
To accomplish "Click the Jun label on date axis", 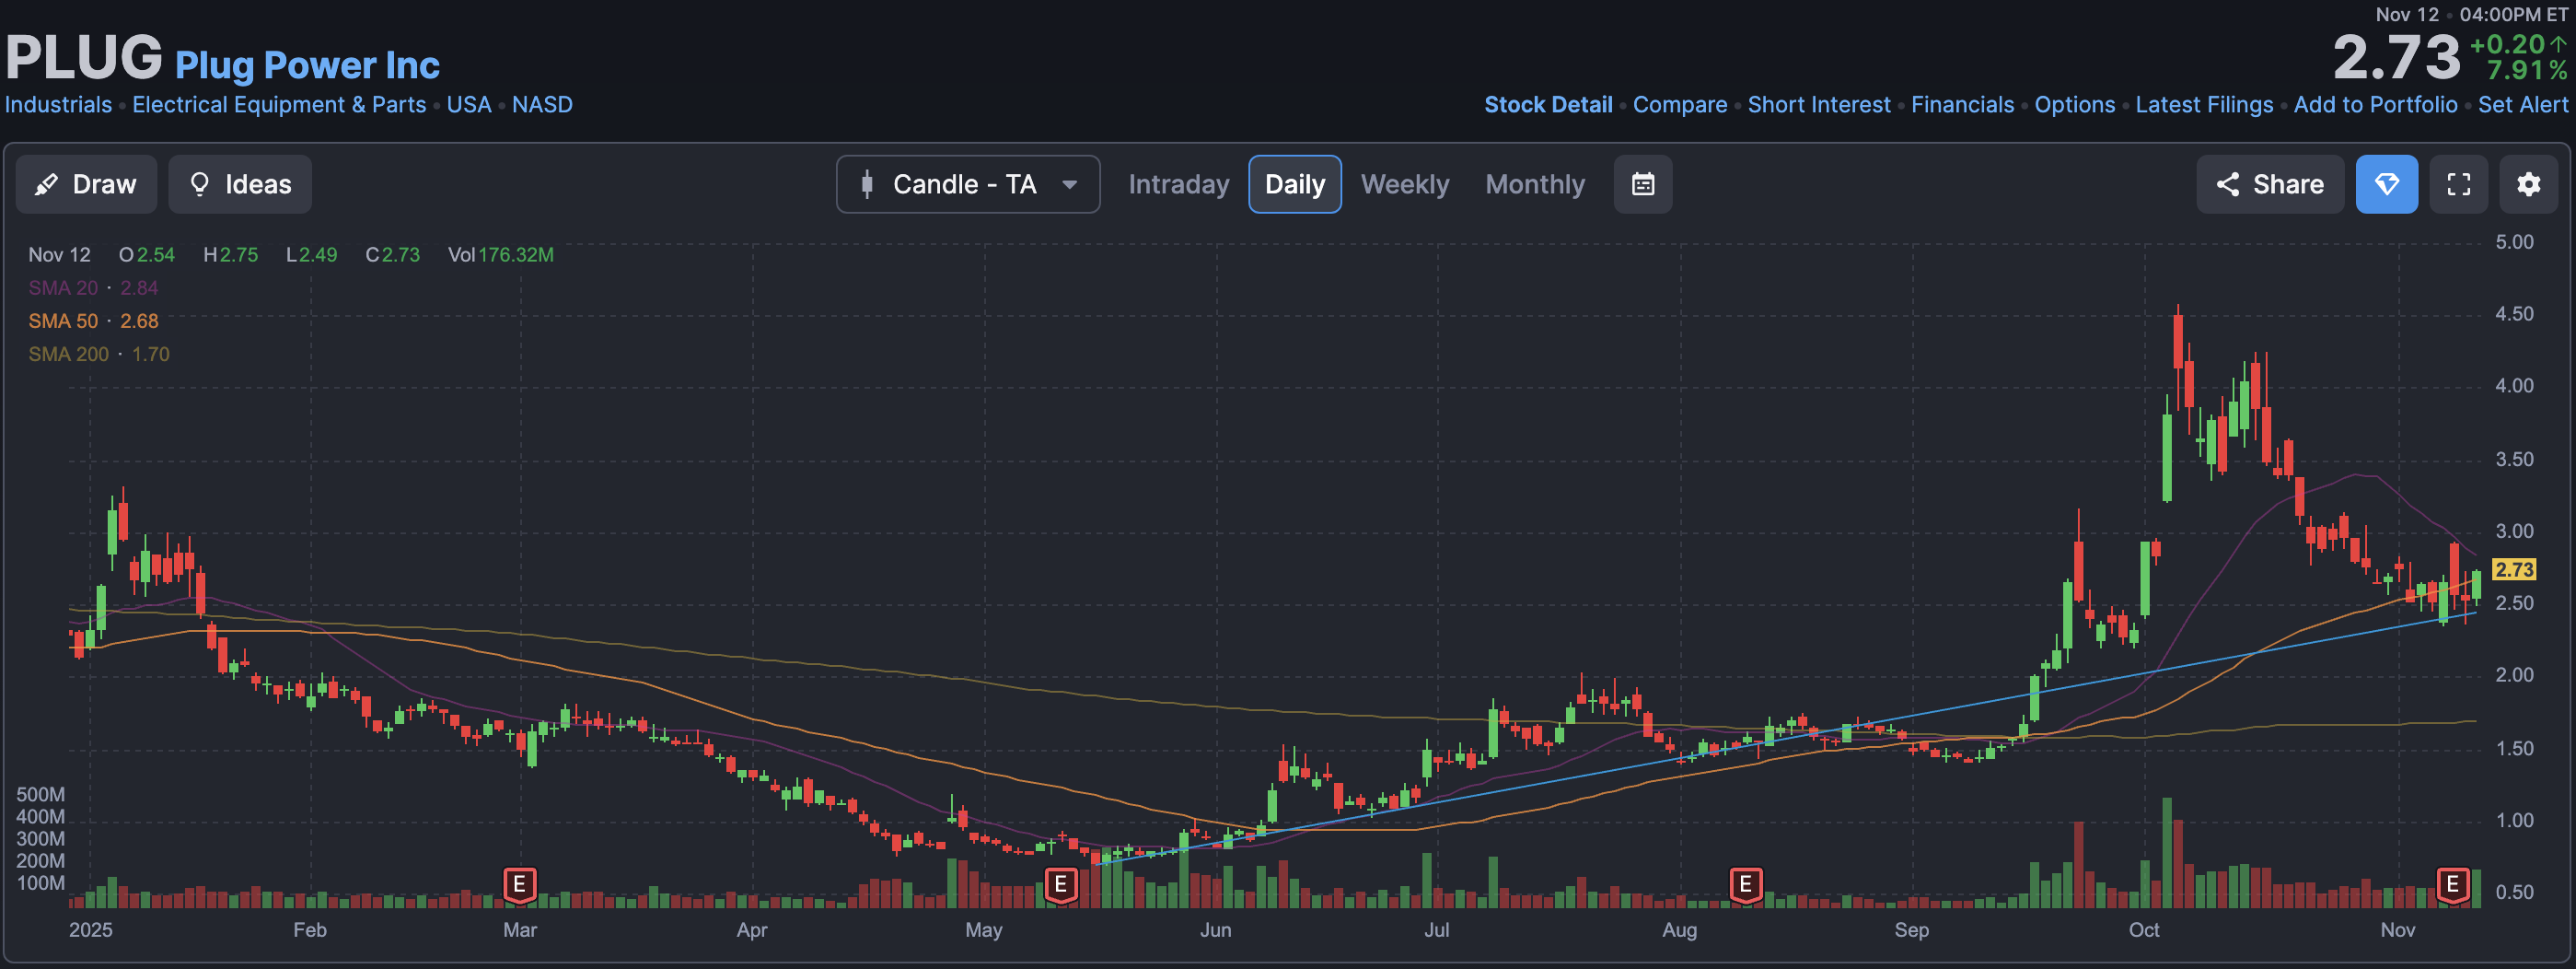I will click(x=1215, y=930).
